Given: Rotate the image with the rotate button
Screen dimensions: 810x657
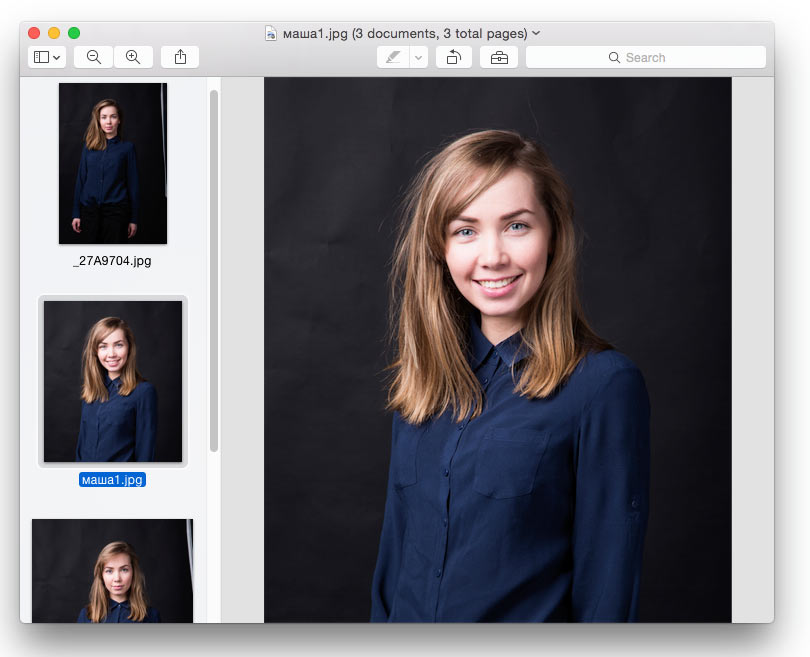Looking at the screenshot, I should click(x=453, y=57).
